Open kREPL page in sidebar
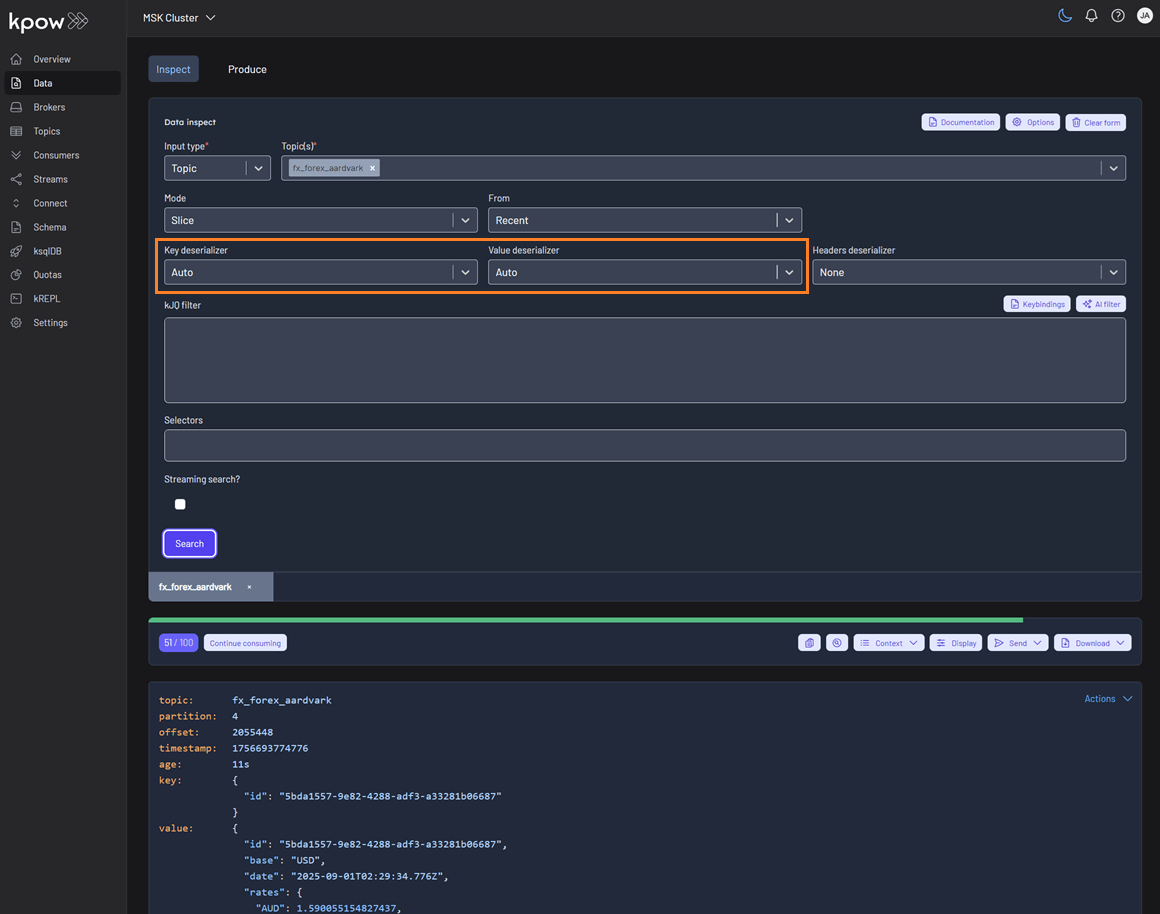The width and height of the screenshot is (1160, 914). pyautogui.click(x=62, y=298)
